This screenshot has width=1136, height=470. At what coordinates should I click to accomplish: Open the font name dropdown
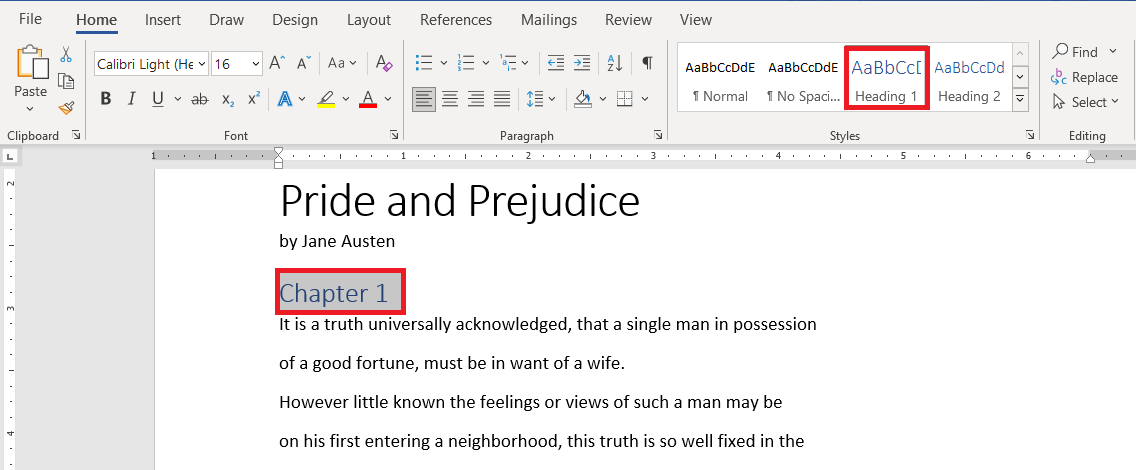[x=201, y=64]
